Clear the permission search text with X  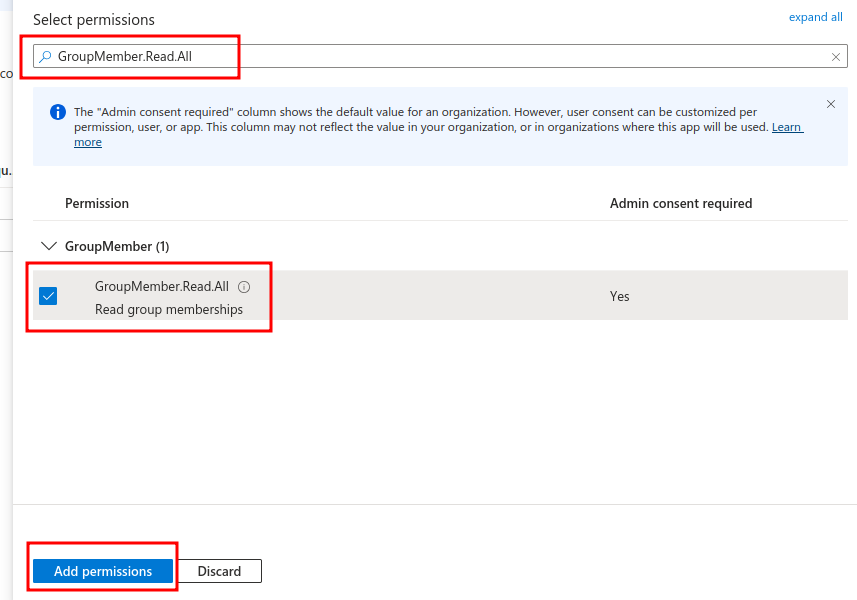click(836, 57)
